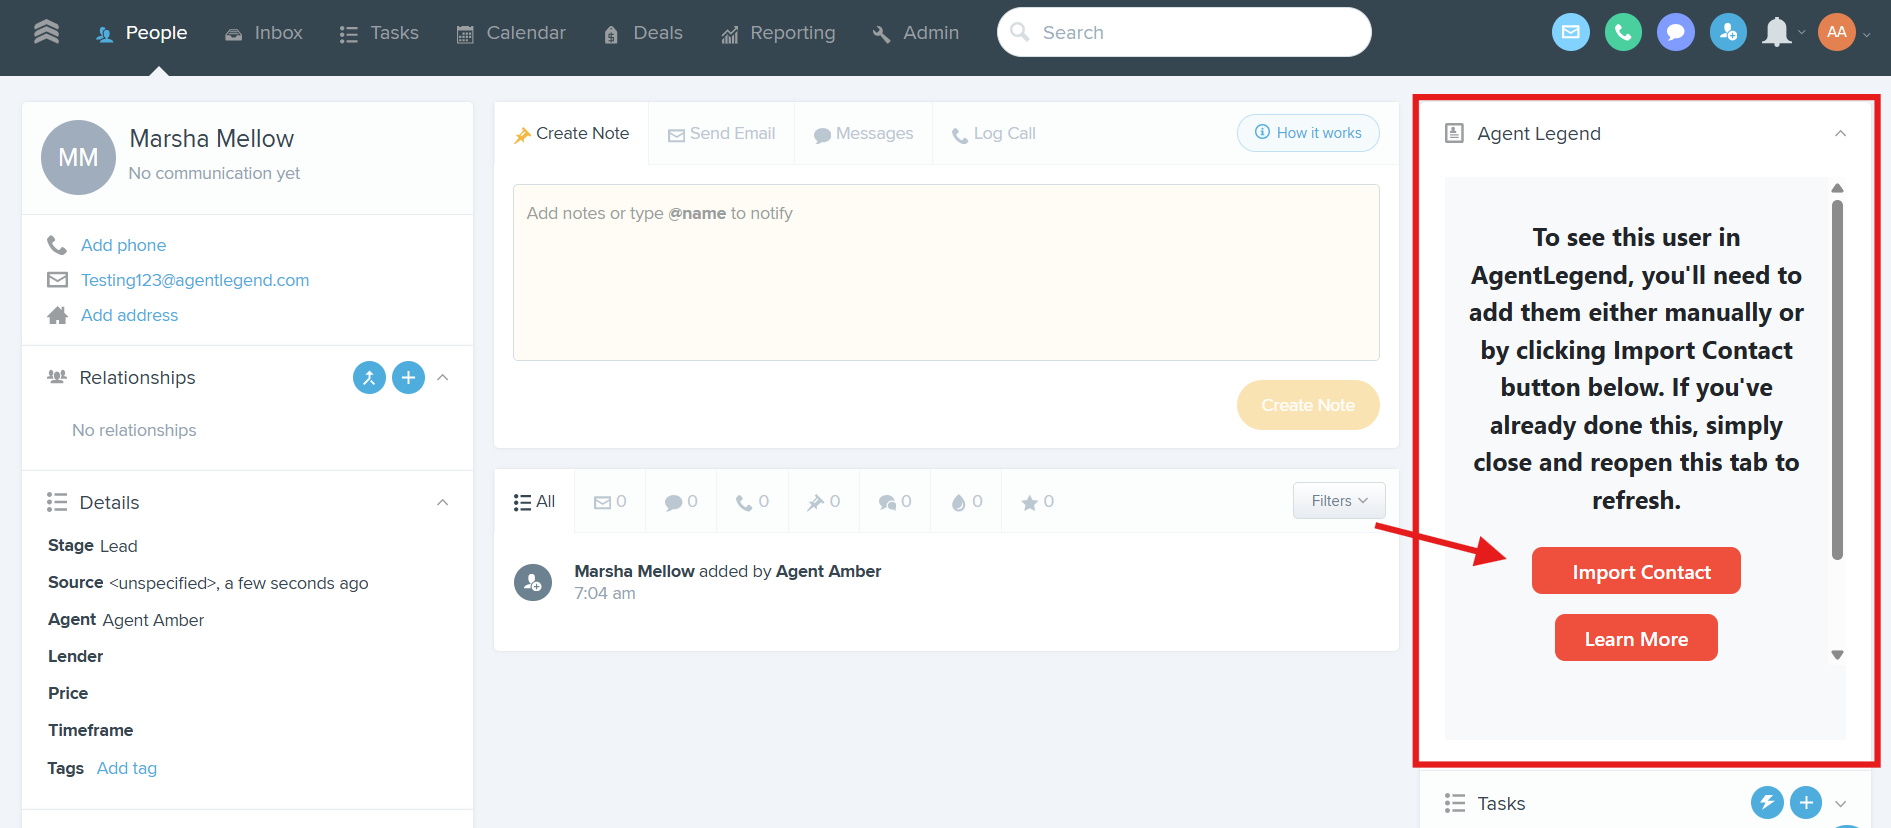Open the AA user avatar menu
The width and height of the screenshot is (1891, 828).
point(1837,32)
